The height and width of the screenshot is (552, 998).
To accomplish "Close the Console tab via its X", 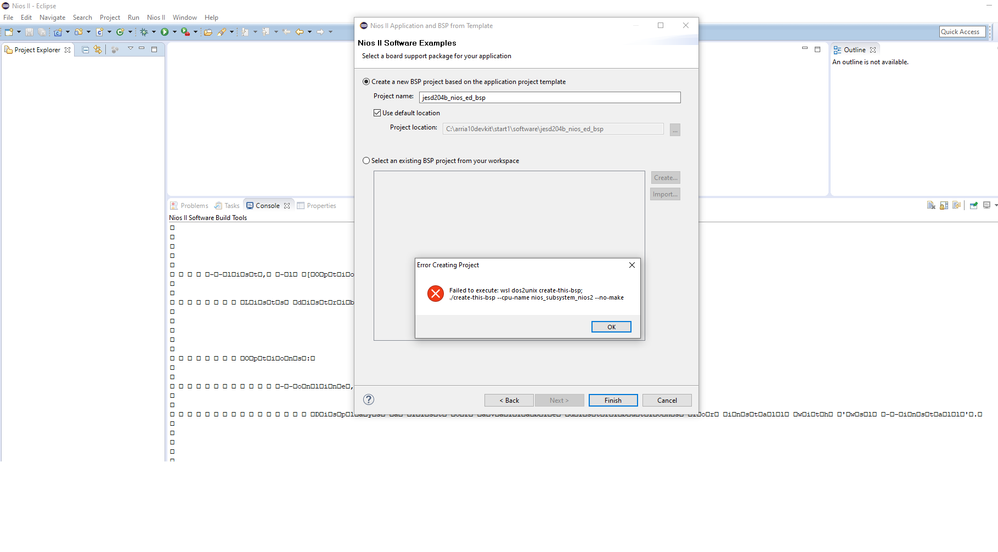I will click(287, 206).
